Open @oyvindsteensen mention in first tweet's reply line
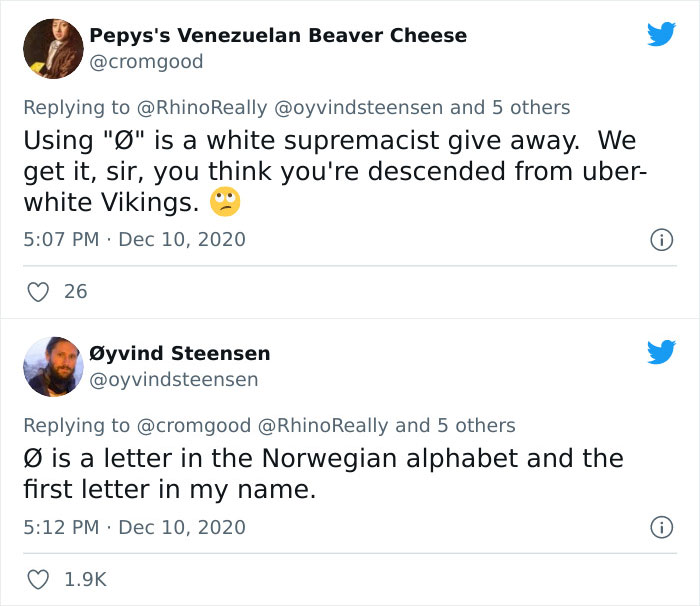700x606 pixels. pyautogui.click(x=359, y=107)
